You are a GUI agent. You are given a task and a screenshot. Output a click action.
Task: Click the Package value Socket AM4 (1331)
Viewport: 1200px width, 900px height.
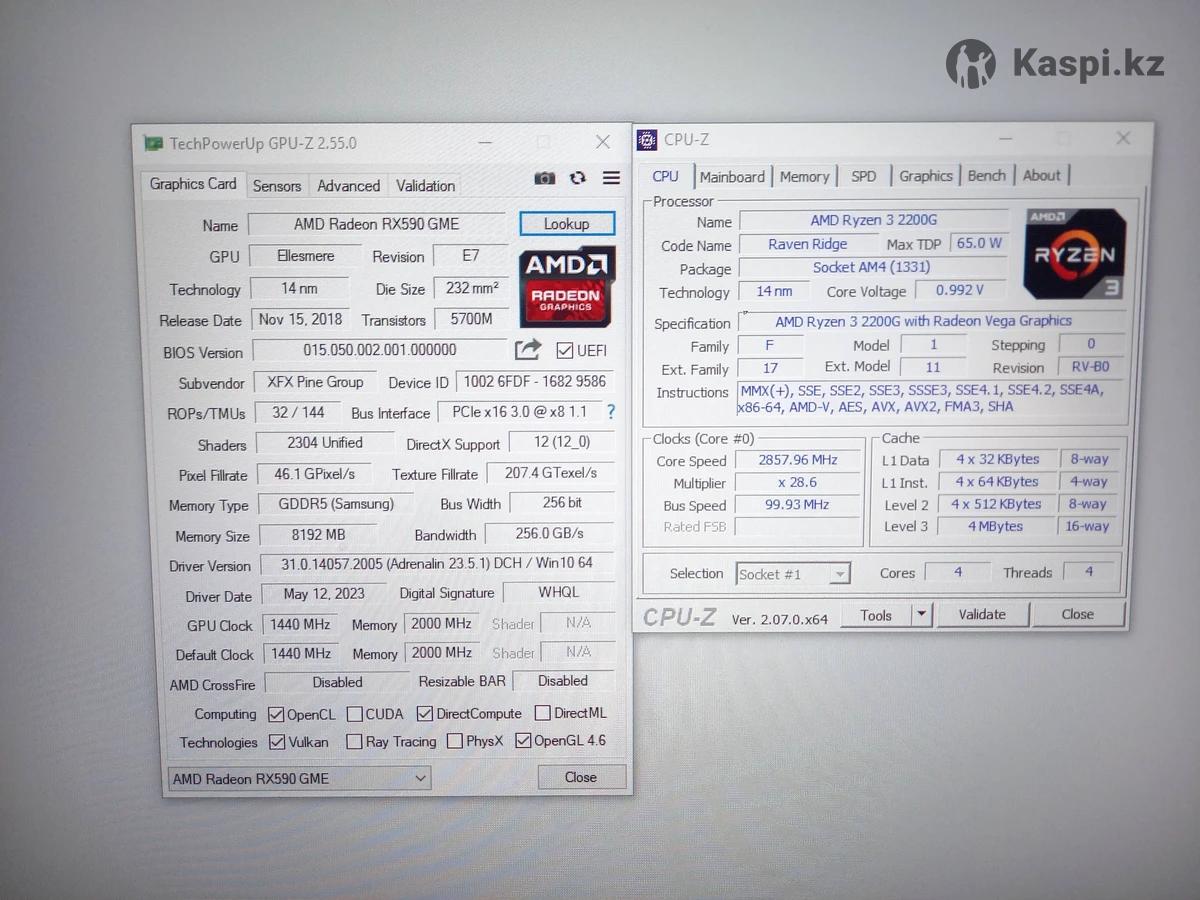click(872, 267)
